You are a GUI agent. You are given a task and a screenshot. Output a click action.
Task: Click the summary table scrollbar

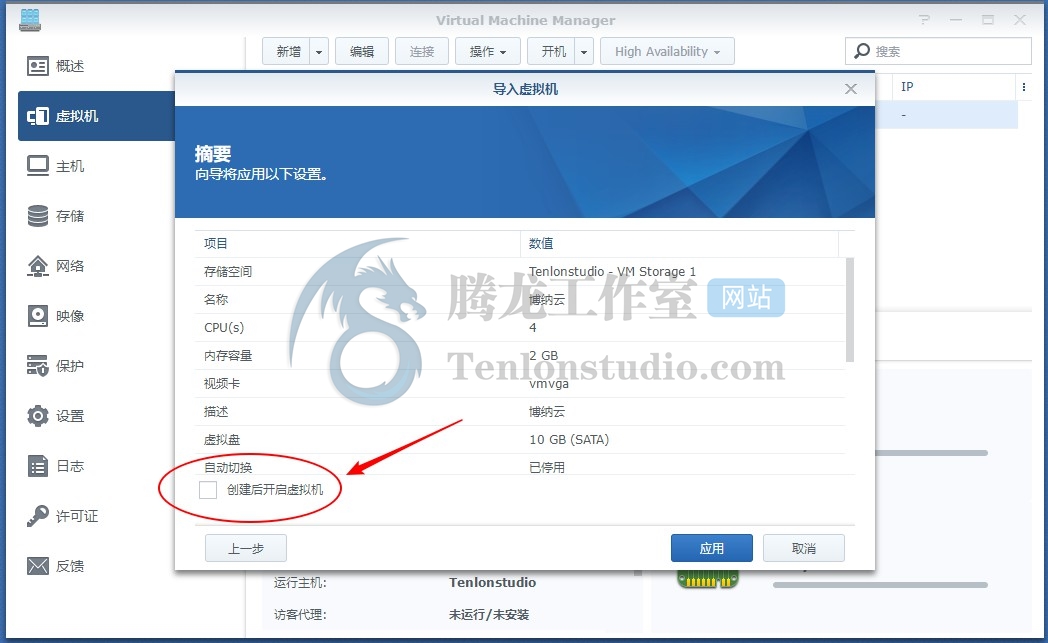849,309
